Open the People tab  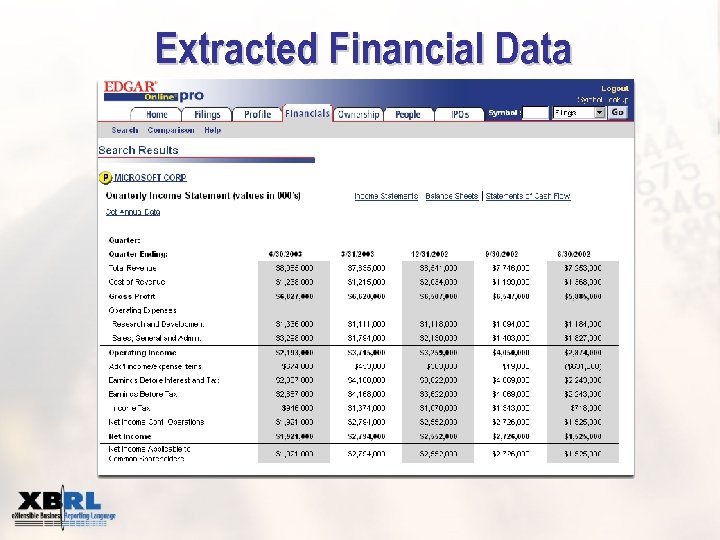tap(408, 114)
